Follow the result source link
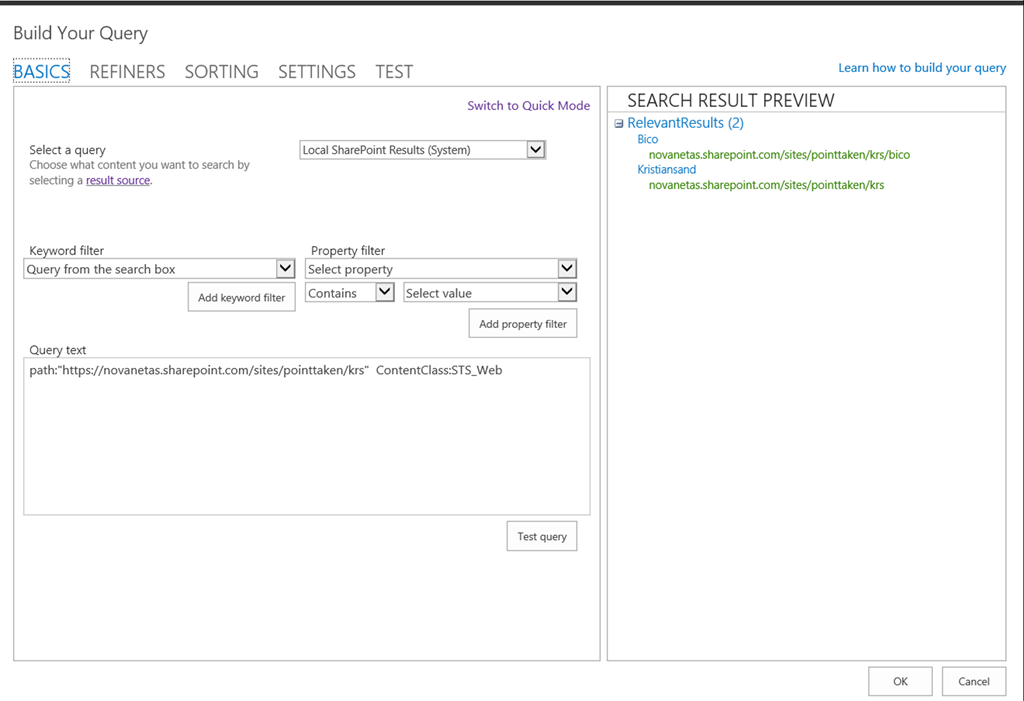 point(117,181)
